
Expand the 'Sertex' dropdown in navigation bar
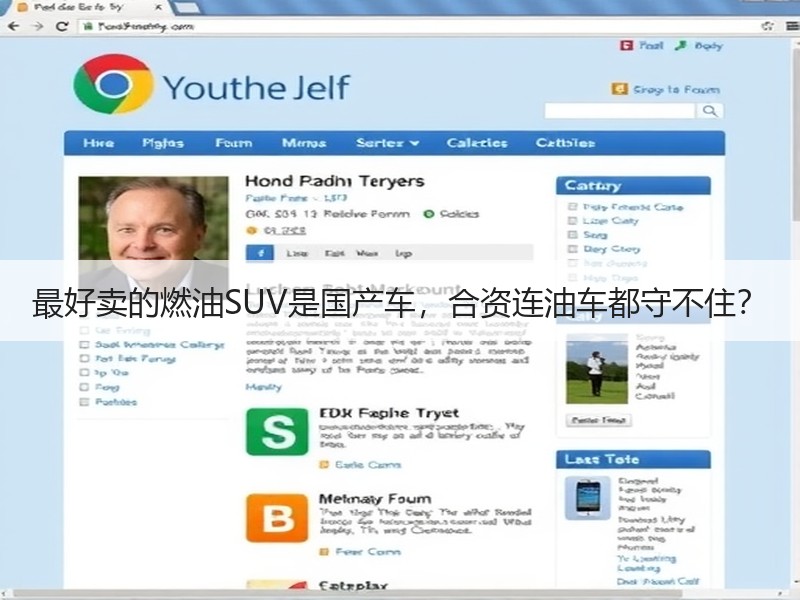click(388, 143)
